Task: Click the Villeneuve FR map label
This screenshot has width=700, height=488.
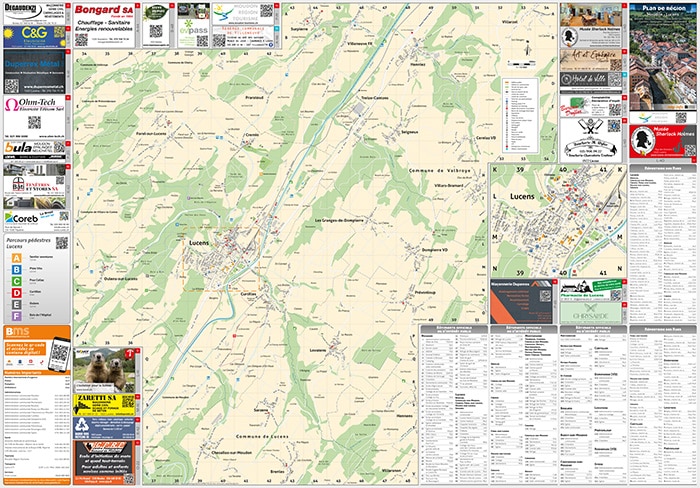Action: tap(359, 44)
